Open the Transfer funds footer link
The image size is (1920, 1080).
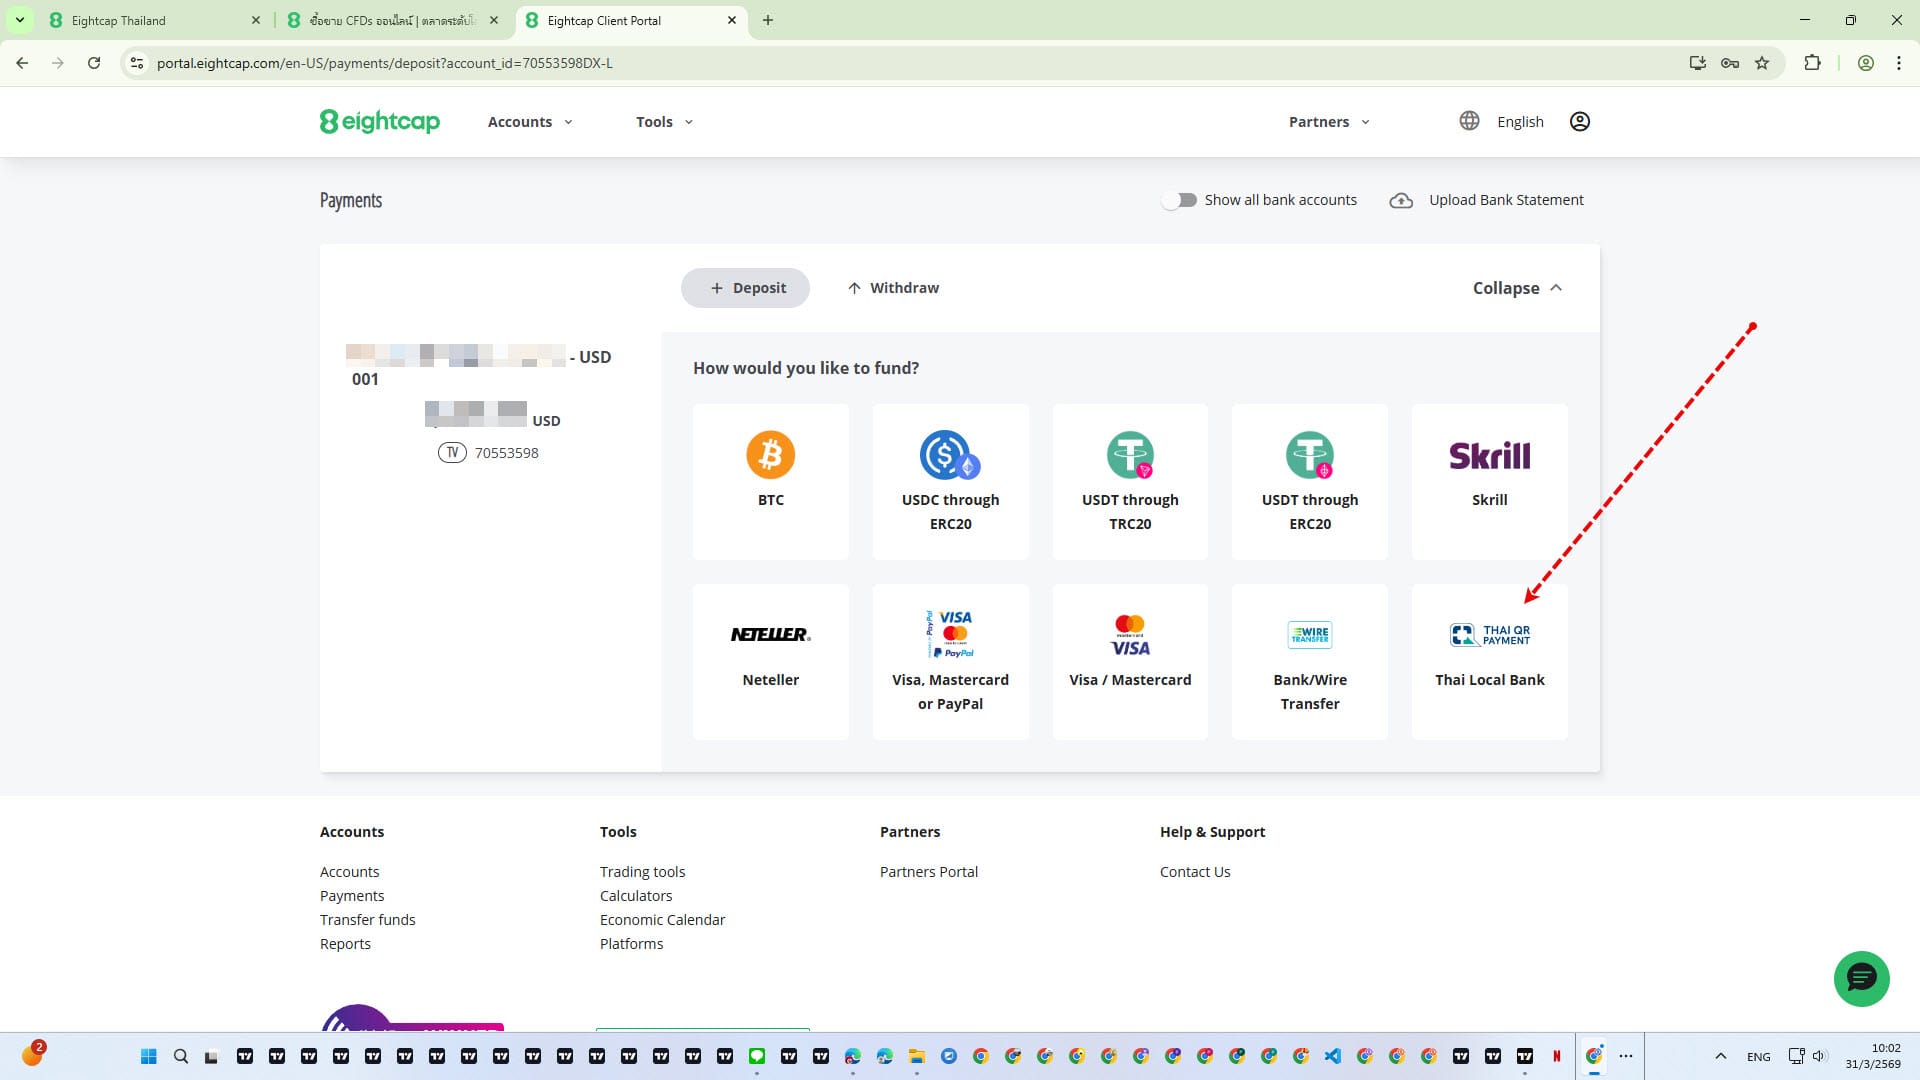click(367, 920)
